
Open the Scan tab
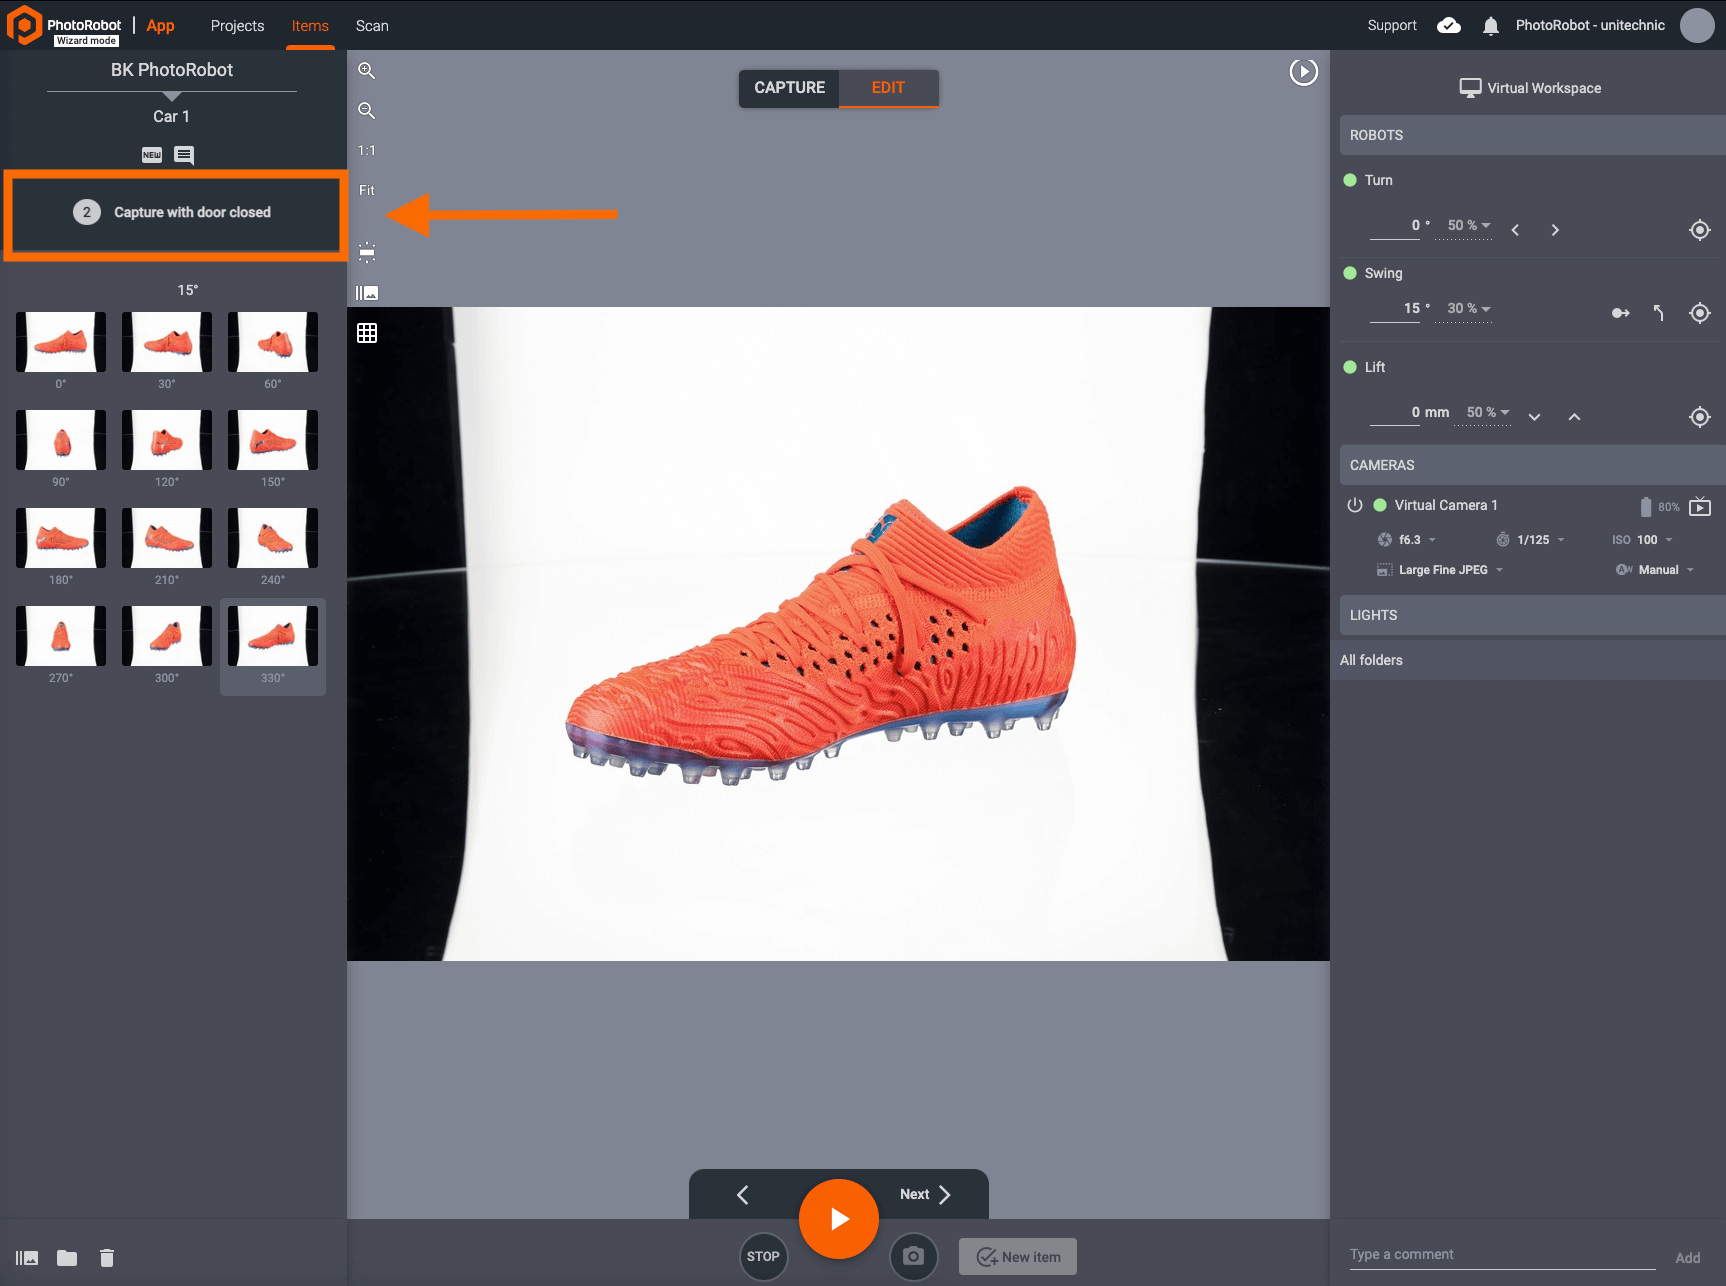(372, 26)
